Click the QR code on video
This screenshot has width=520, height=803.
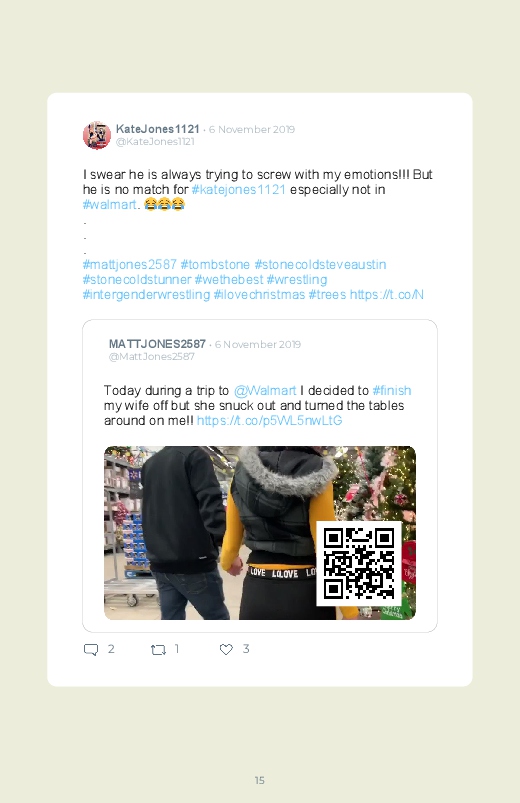click(359, 564)
